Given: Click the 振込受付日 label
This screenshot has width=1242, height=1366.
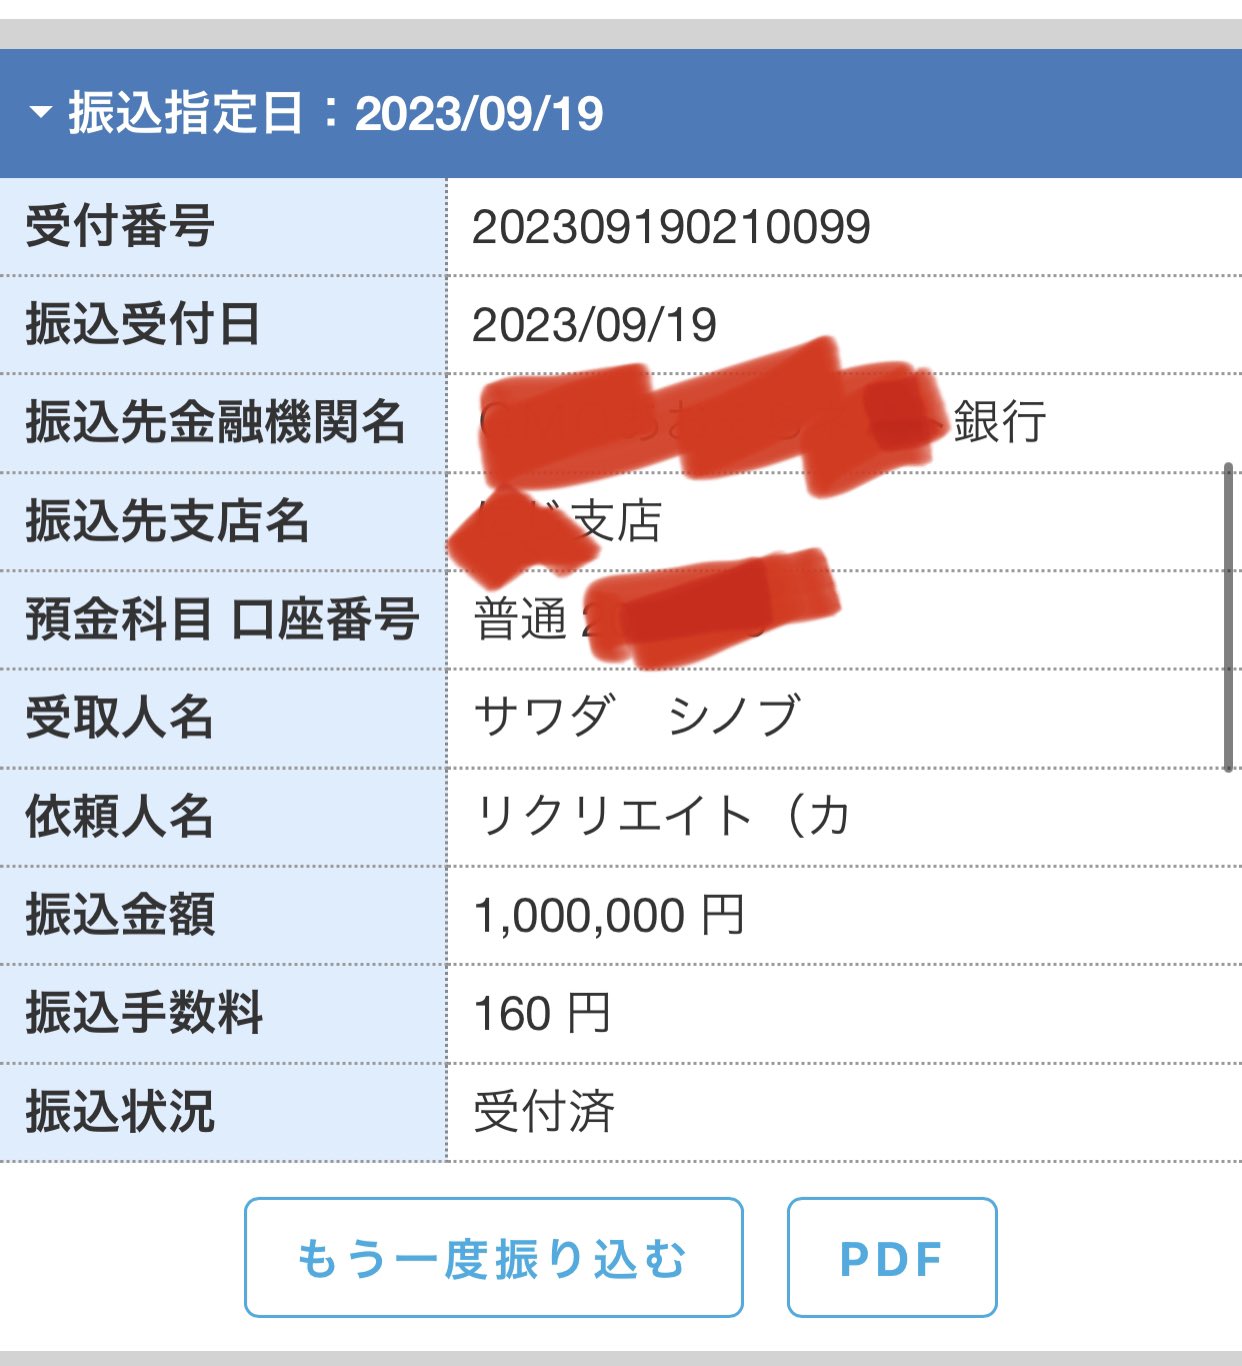Looking at the screenshot, I should pyautogui.click(x=143, y=325).
